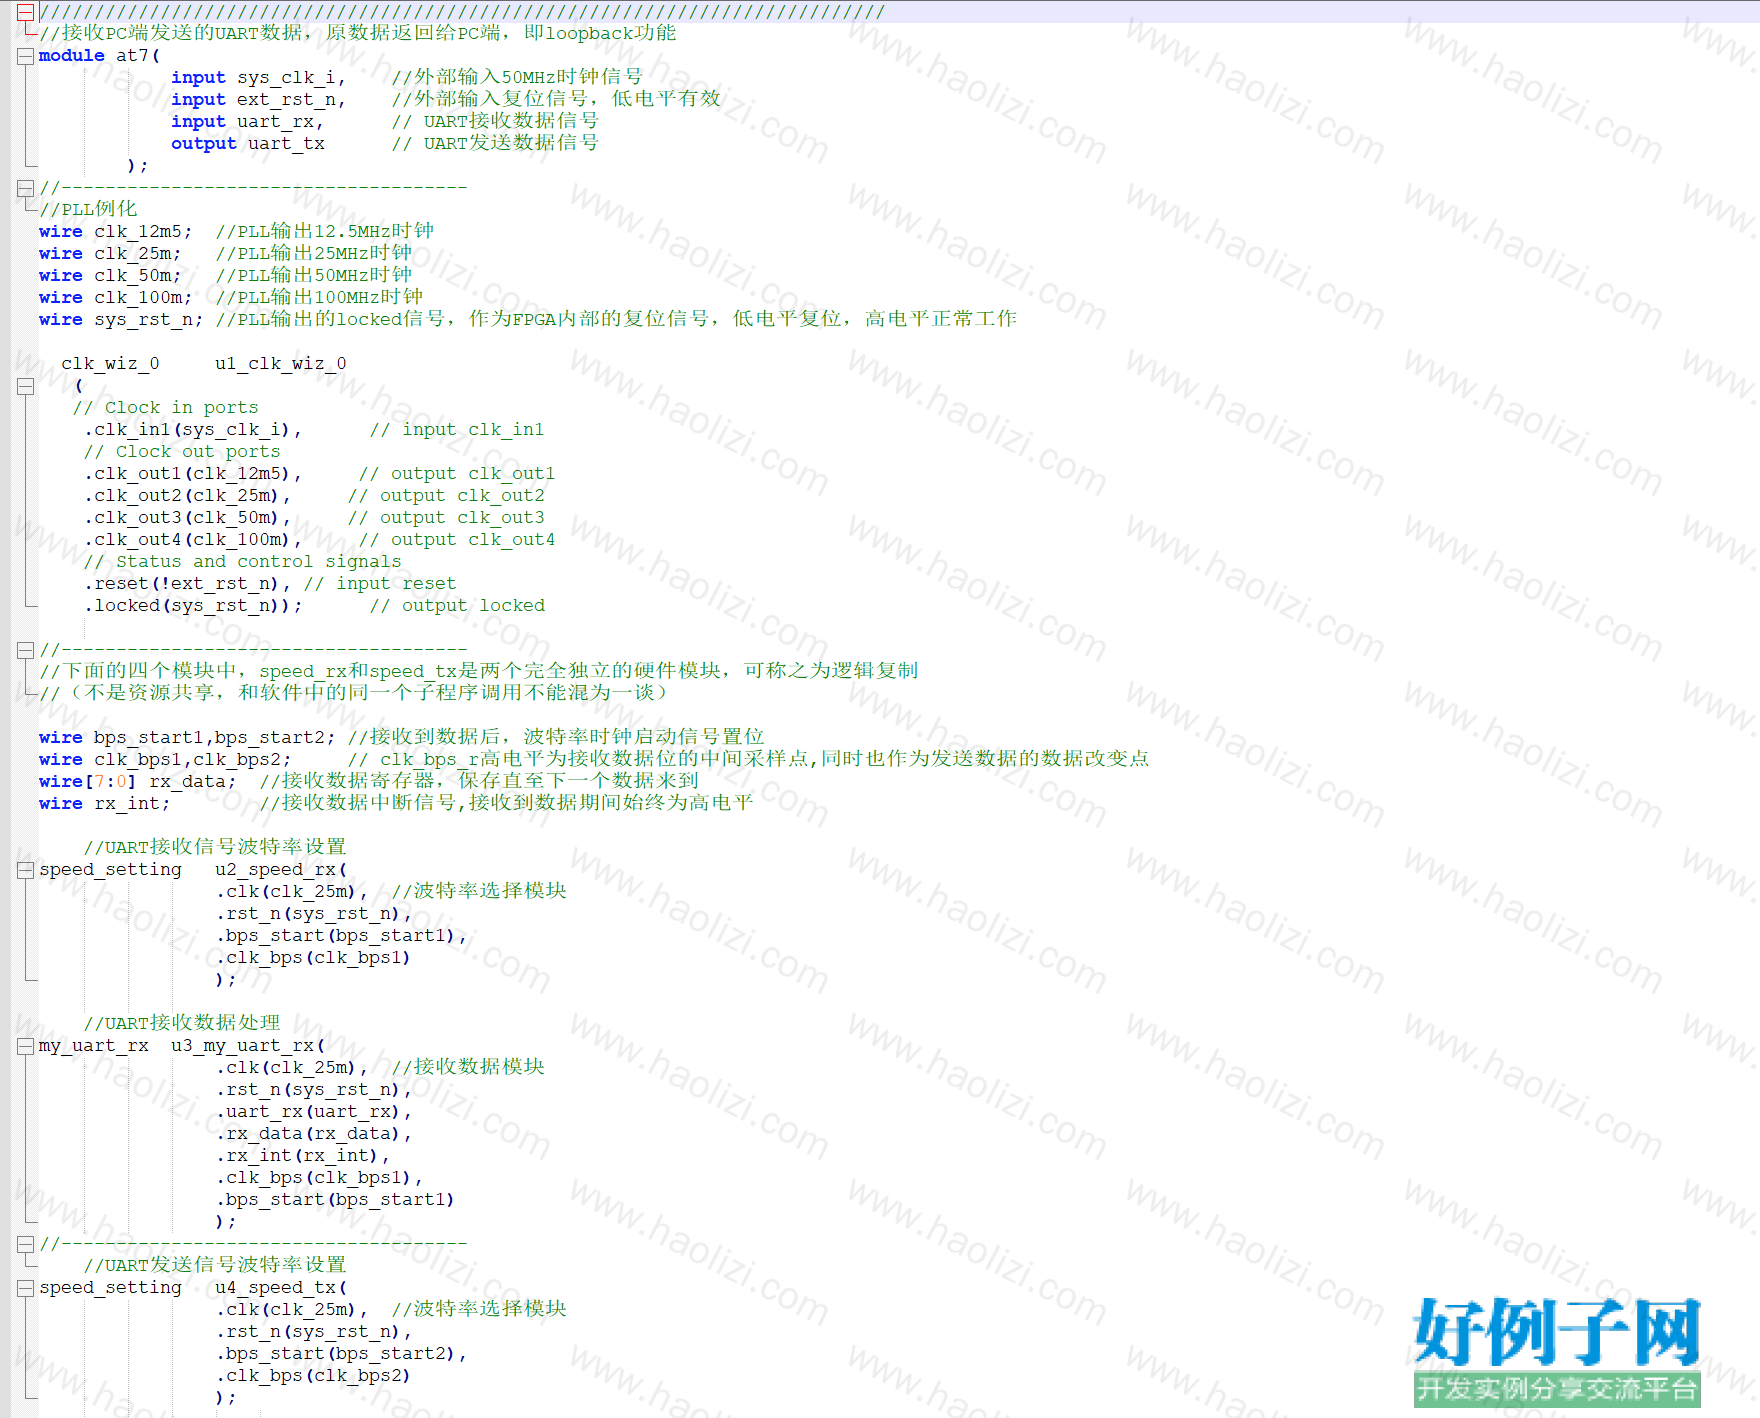Click the comment '// UART发送数据信号'
Viewport: 1760px width, 1418px height.
point(495,144)
